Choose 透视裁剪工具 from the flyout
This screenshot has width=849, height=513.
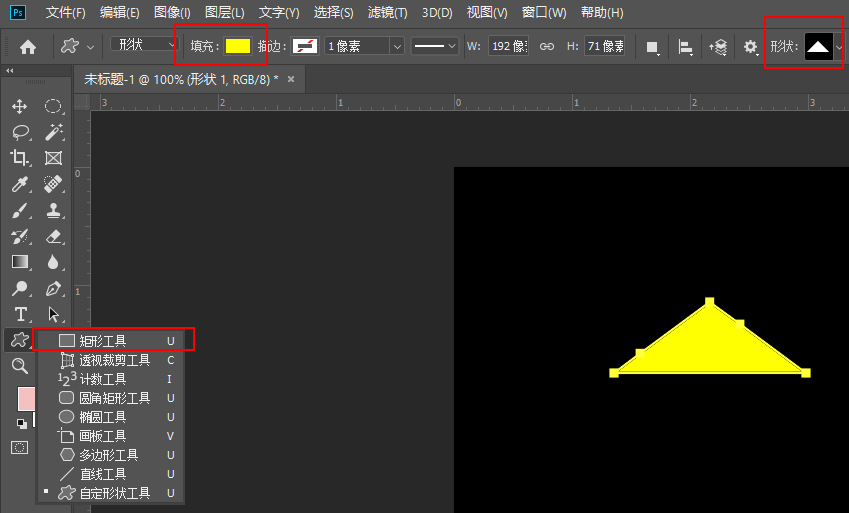[110, 360]
